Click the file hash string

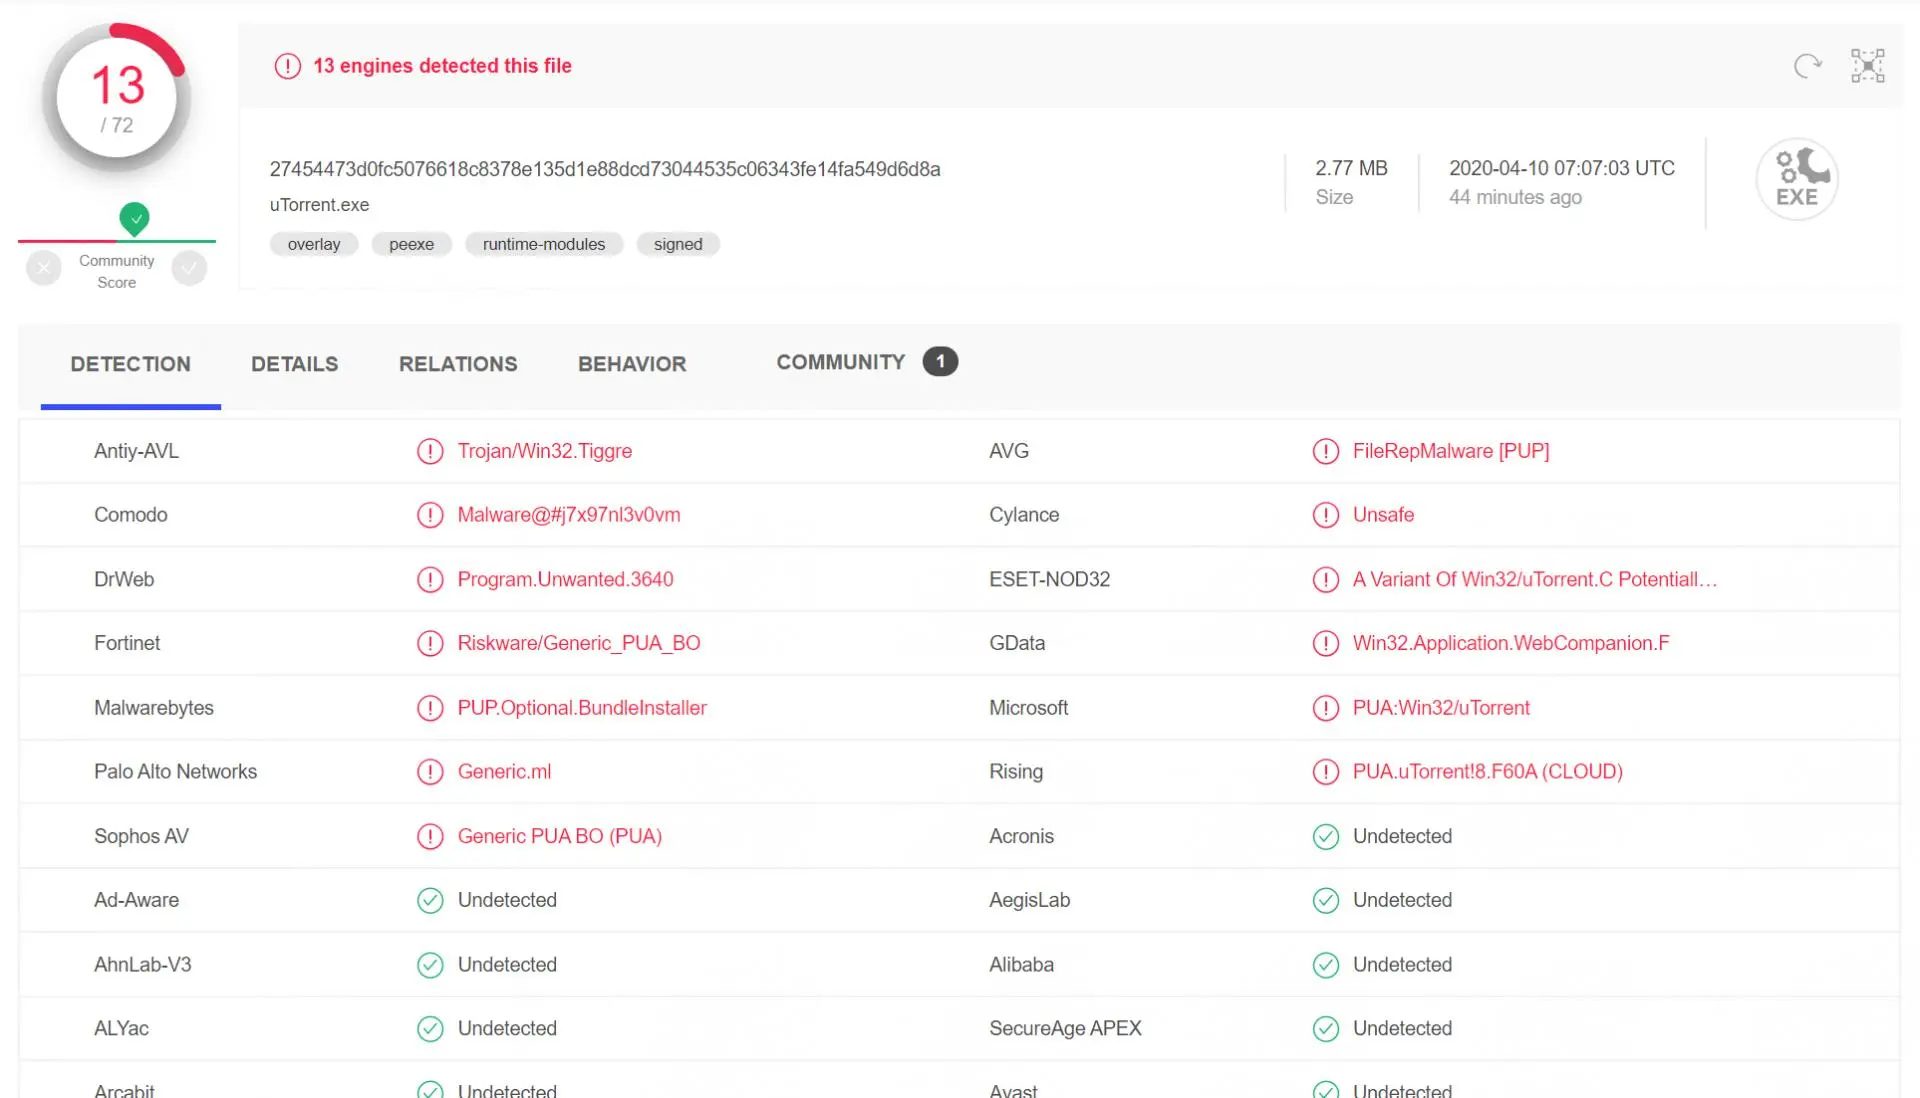605,169
